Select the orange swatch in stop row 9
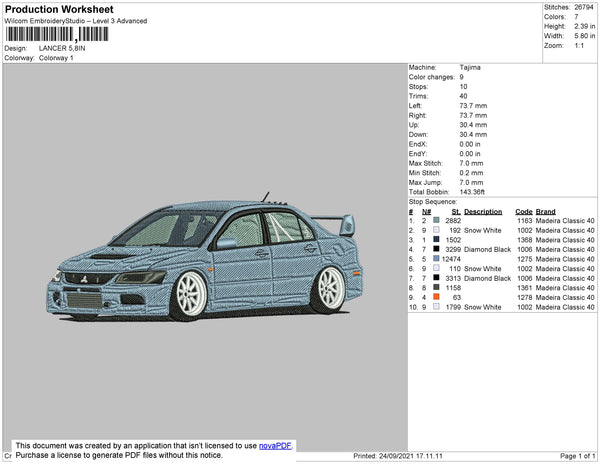 point(436,297)
